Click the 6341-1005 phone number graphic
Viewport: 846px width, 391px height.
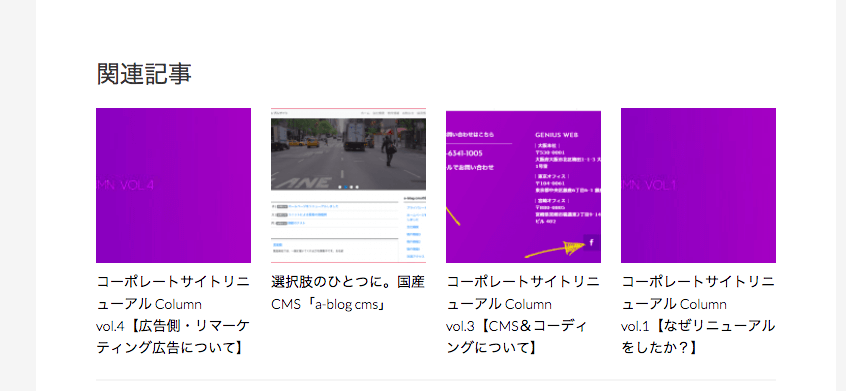pyautogui.click(x=465, y=153)
